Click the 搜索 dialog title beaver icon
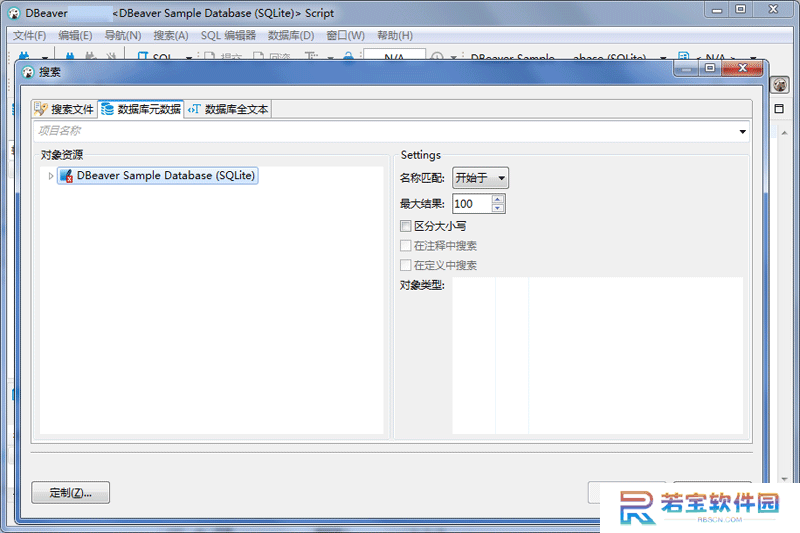The height and width of the screenshot is (533, 800). (x=28, y=72)
